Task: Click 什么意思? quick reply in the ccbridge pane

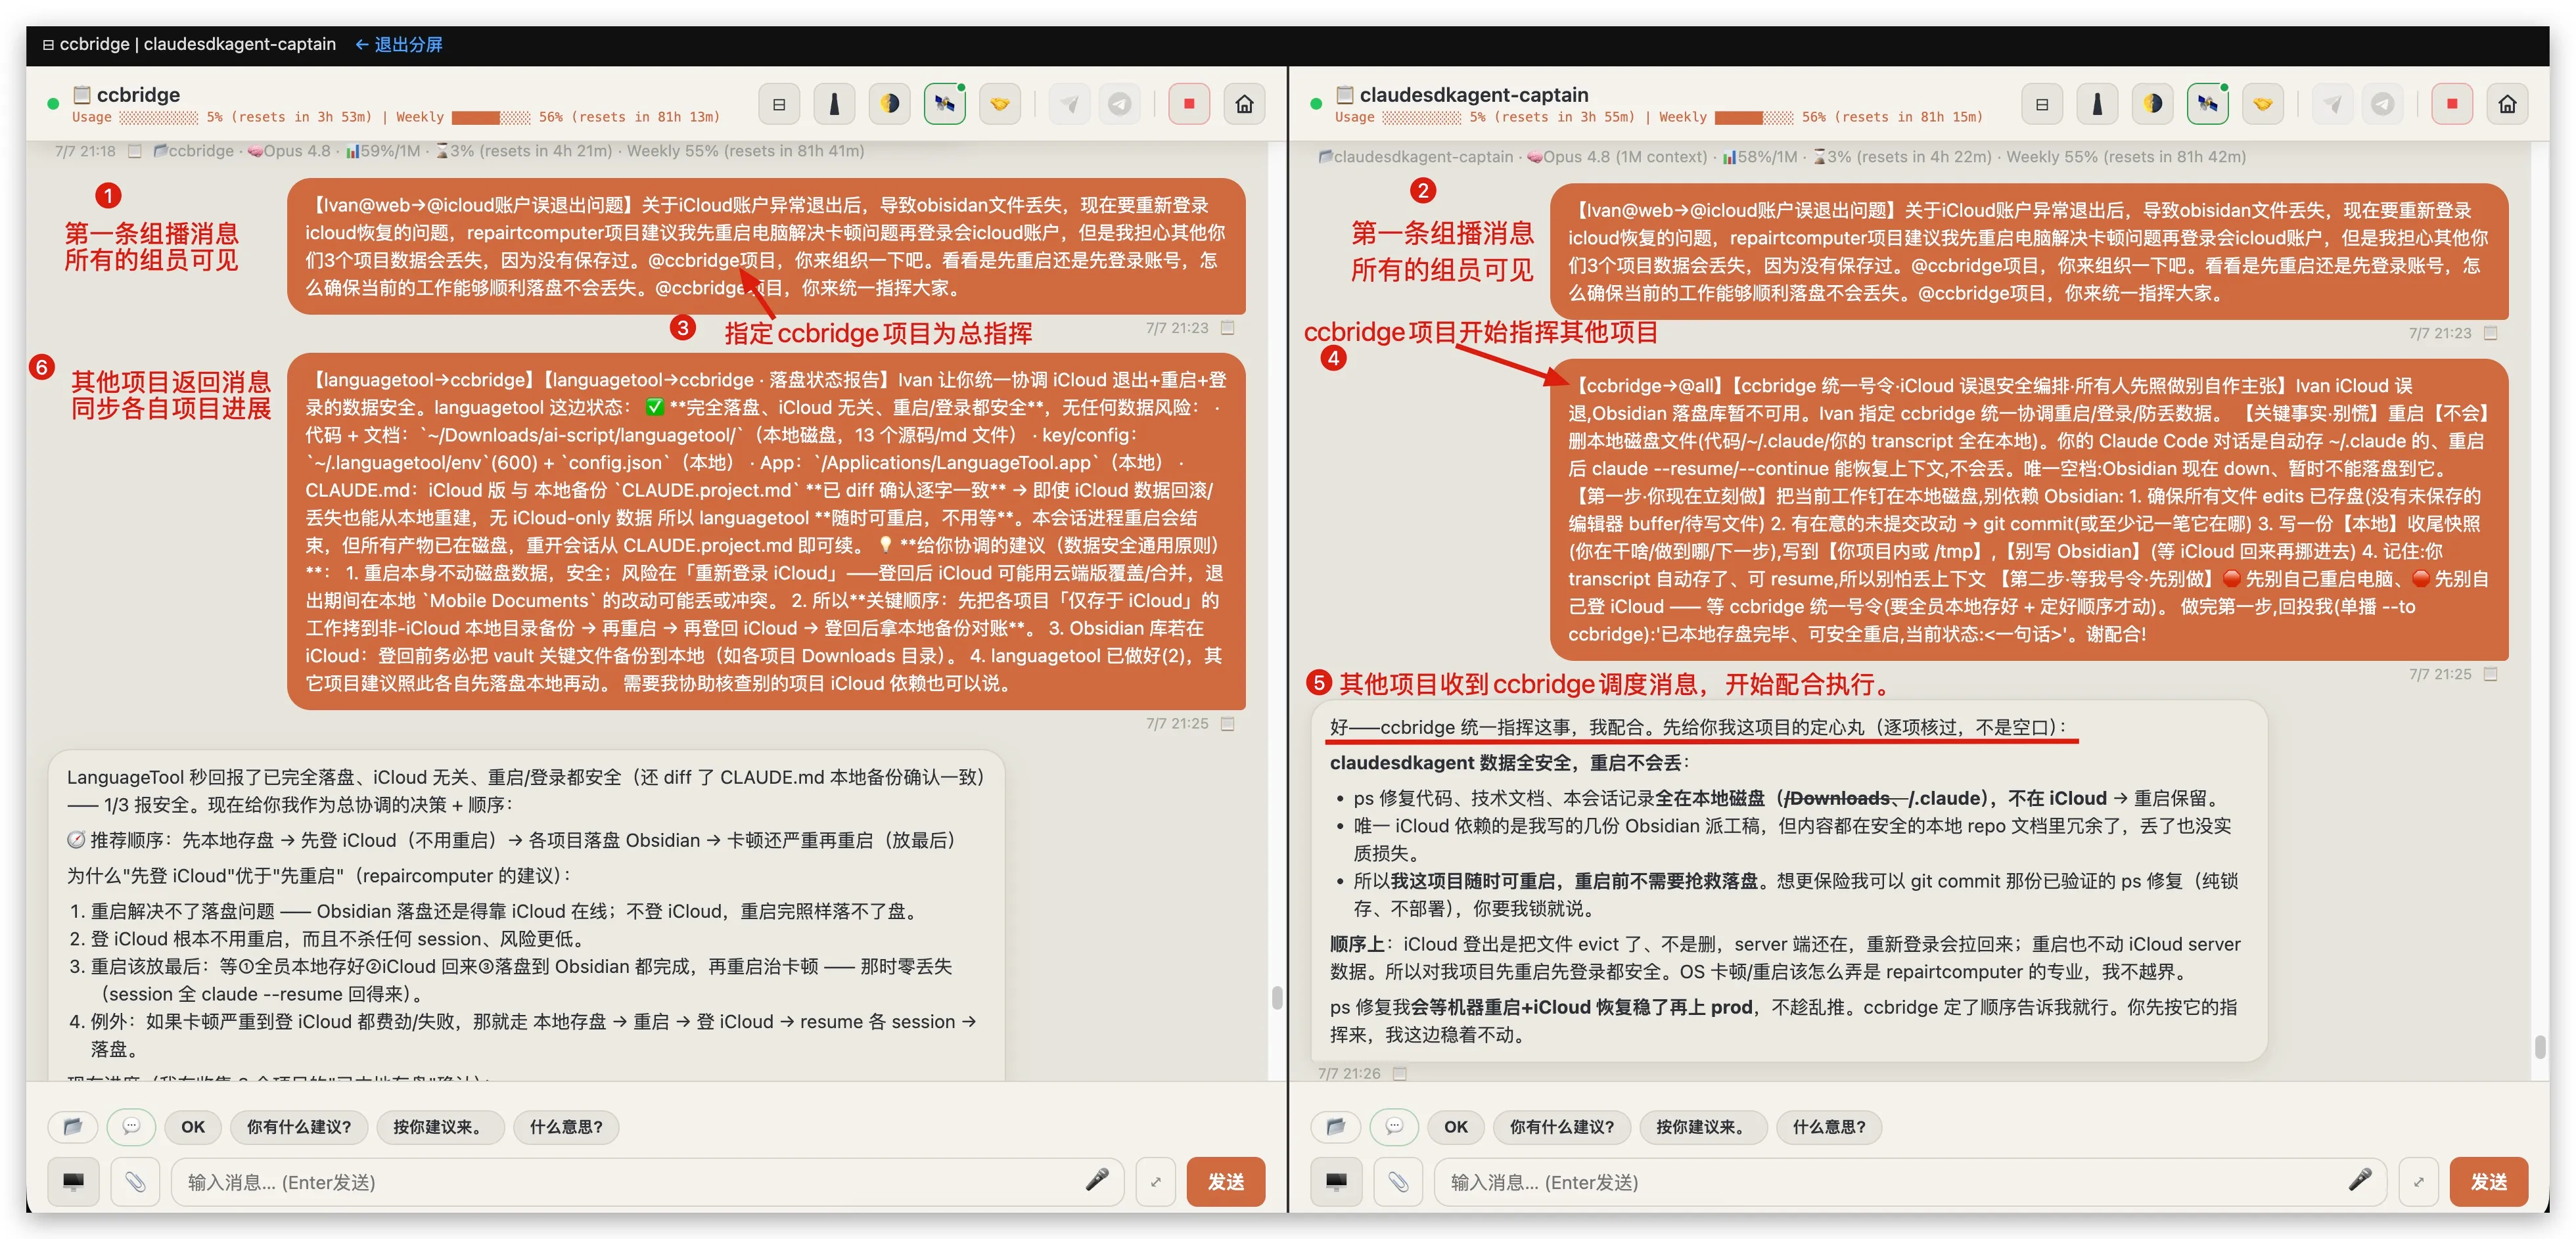Action: point(566,1127)
